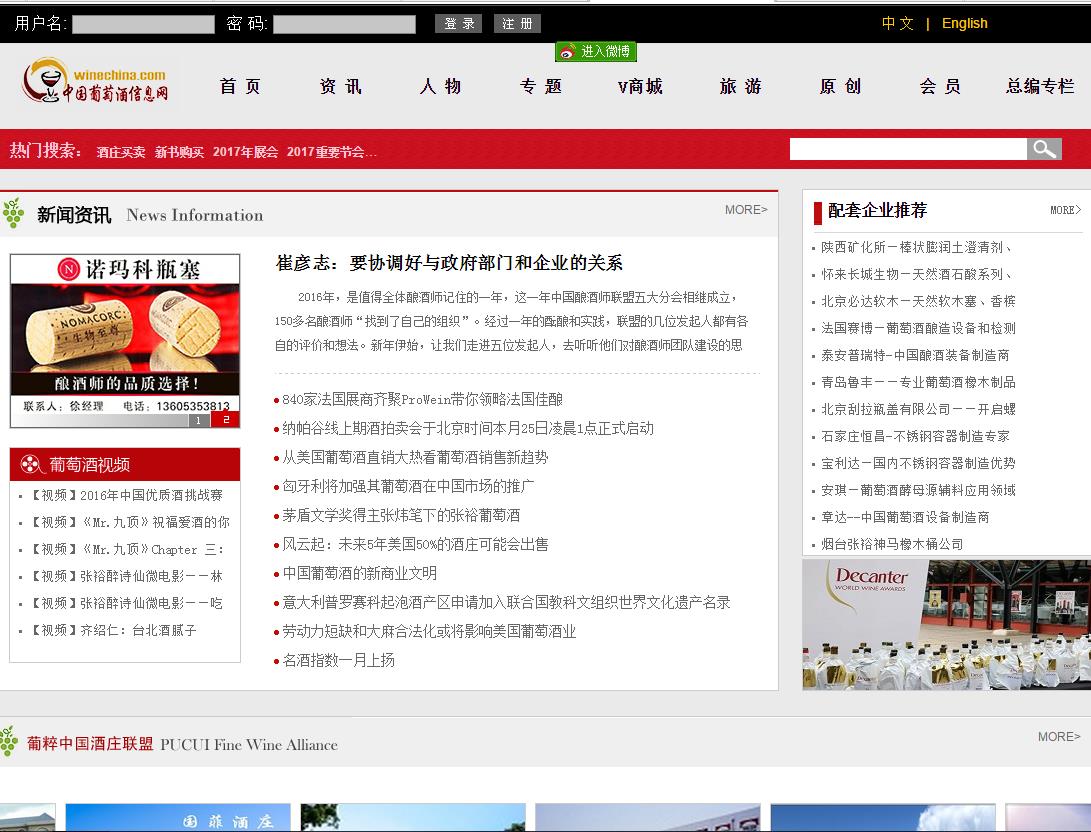Click MORE in the 配套企业推荐 panel

1065,209
